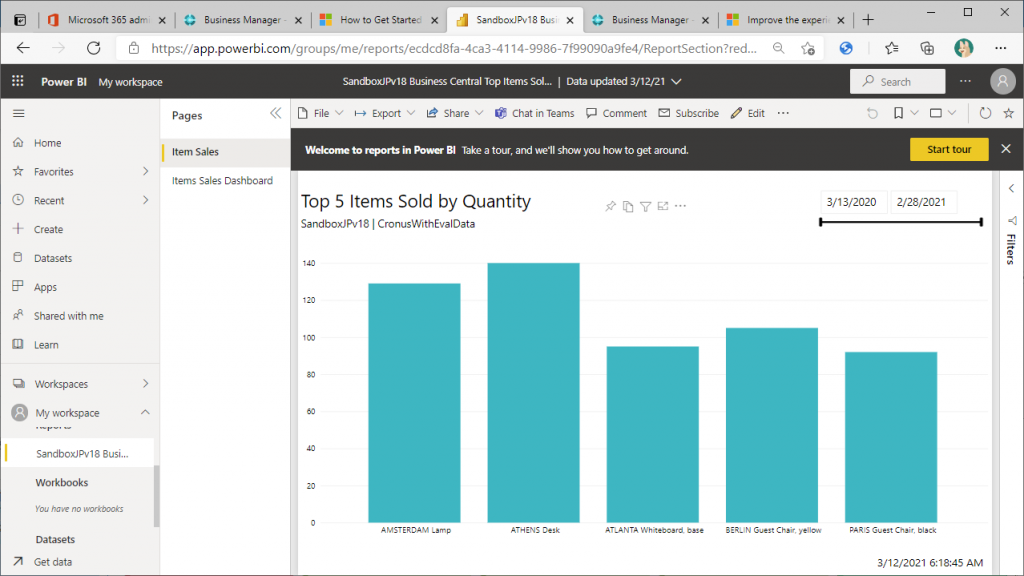Select the ATHENS Desk bar

pyautogui.click(x=534, y=392)
